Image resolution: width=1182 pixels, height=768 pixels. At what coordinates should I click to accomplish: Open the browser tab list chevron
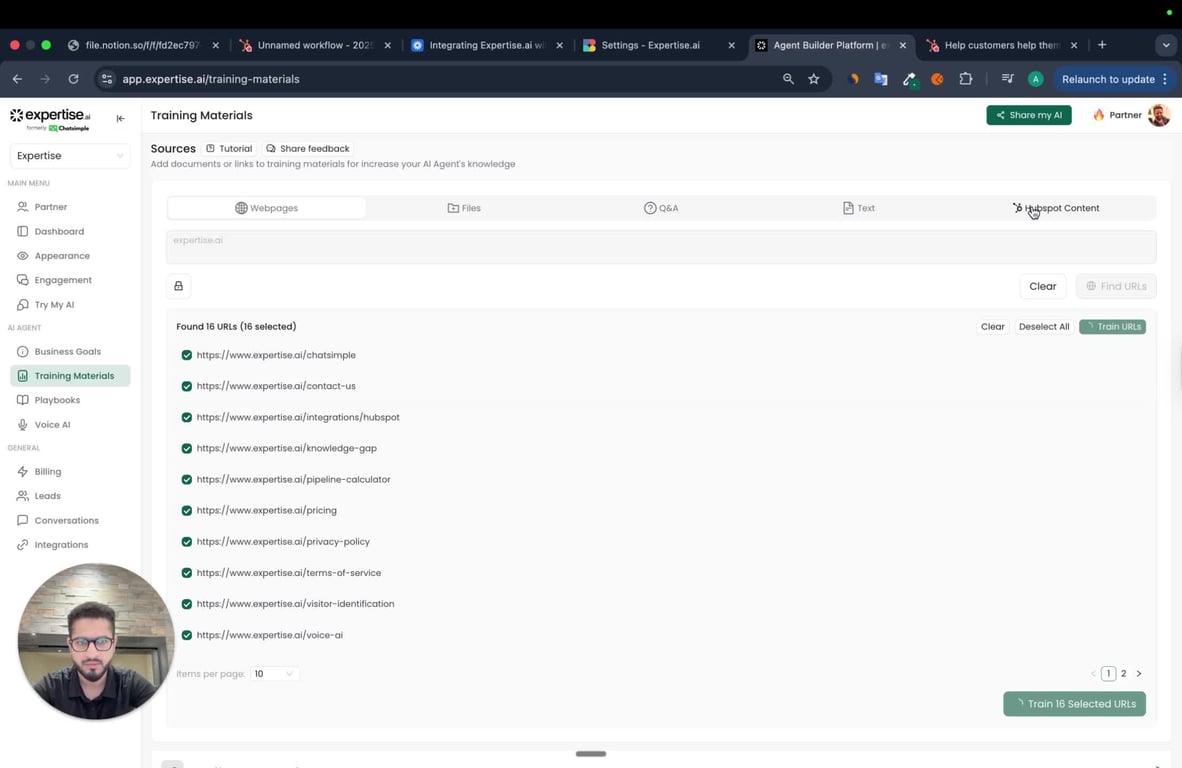point(1165,45)
